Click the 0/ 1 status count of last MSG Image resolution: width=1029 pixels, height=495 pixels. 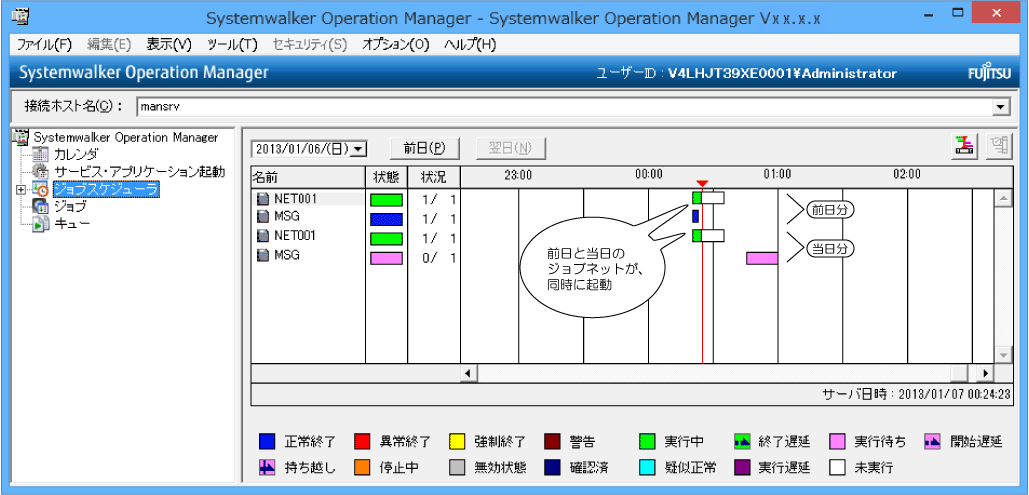440,257
